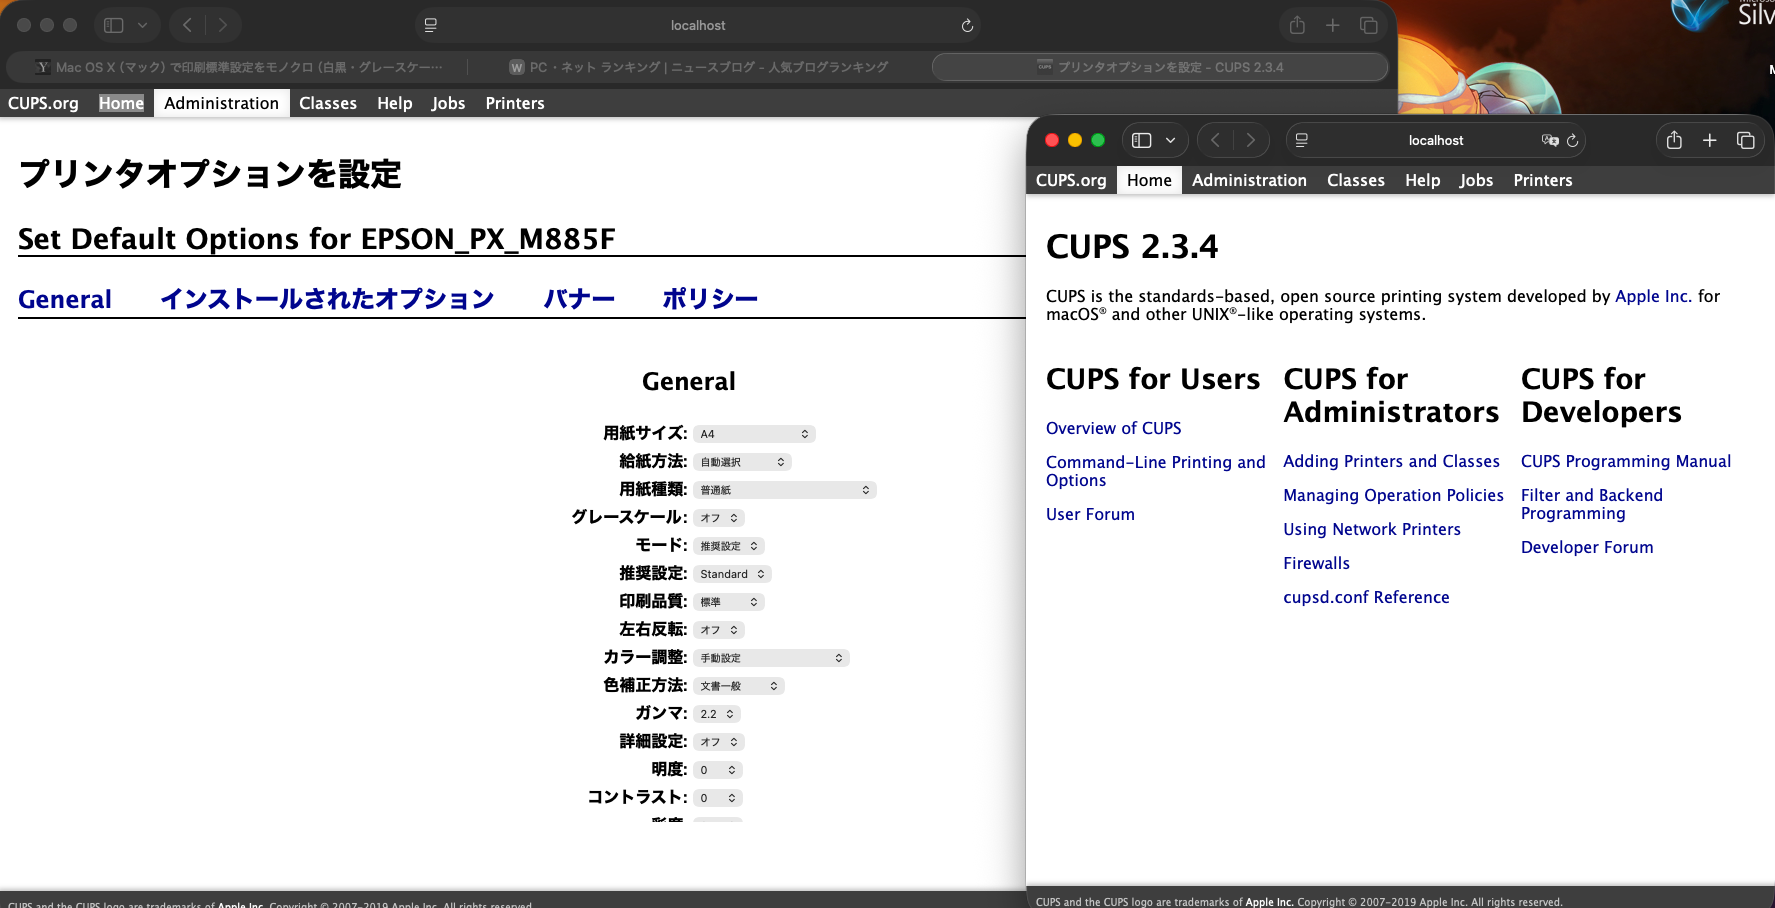This screenshot has height=908, width=1775.
Task: Open the 給紙方法 dropdown
Action: click(742, 462)
